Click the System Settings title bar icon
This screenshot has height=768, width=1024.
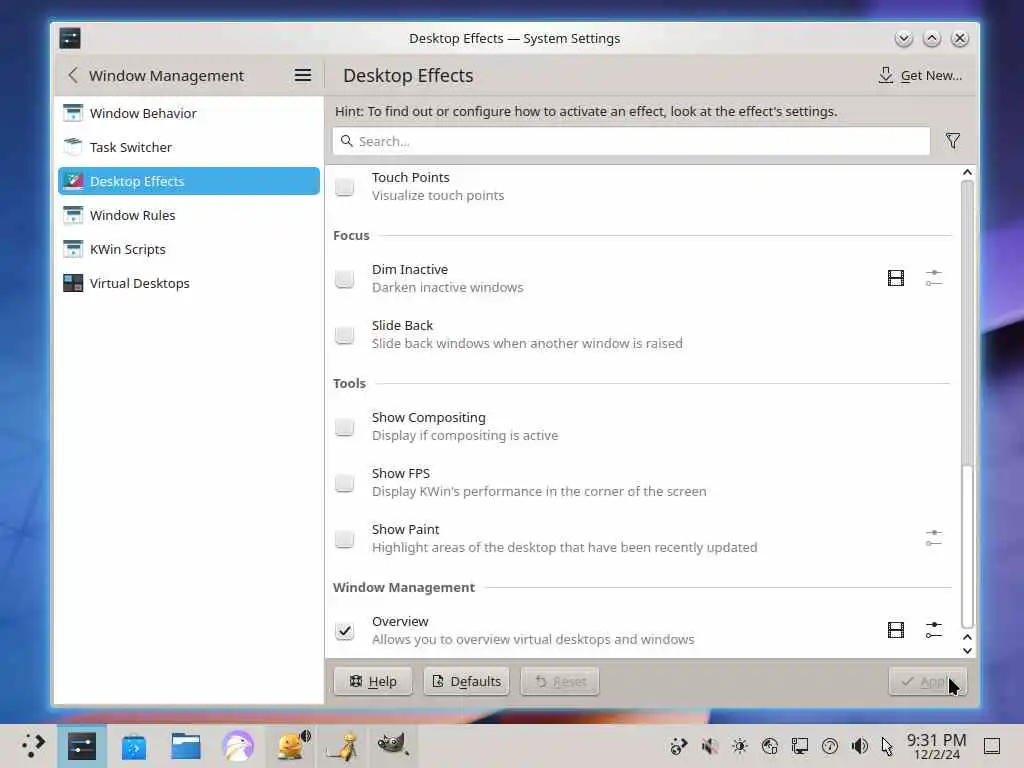pos(70,38)
